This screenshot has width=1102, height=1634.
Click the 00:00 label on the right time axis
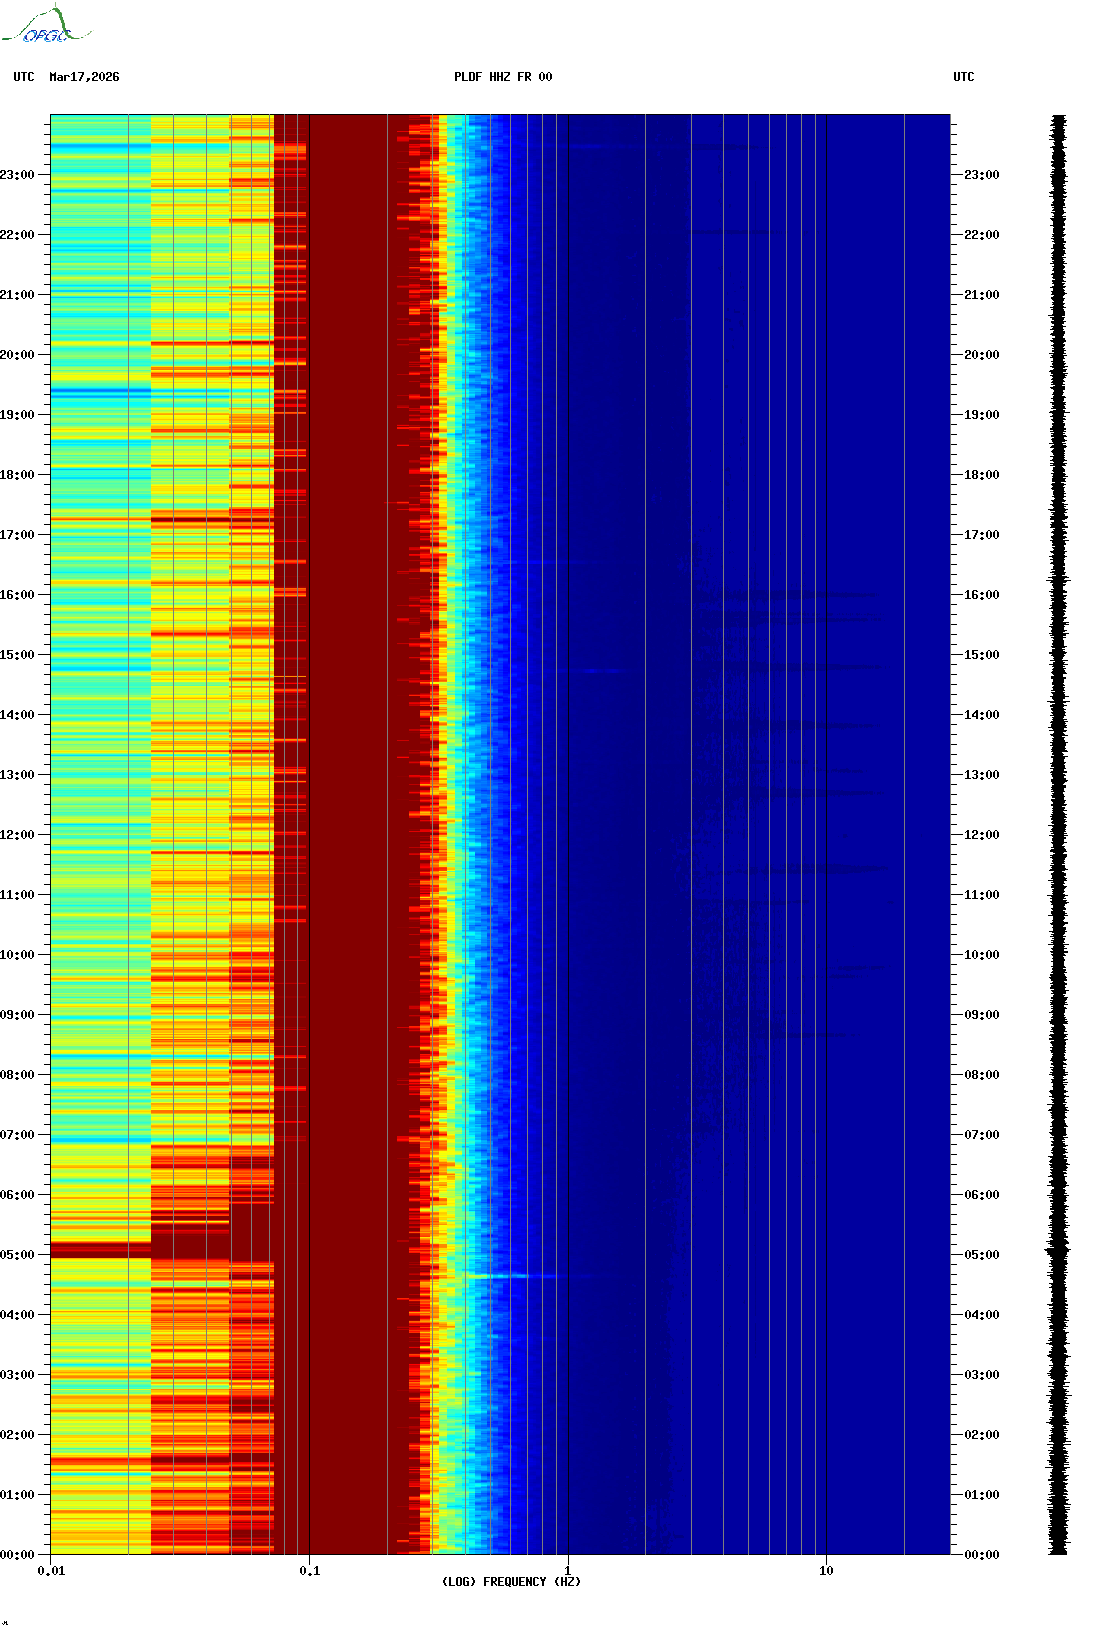982,1555
